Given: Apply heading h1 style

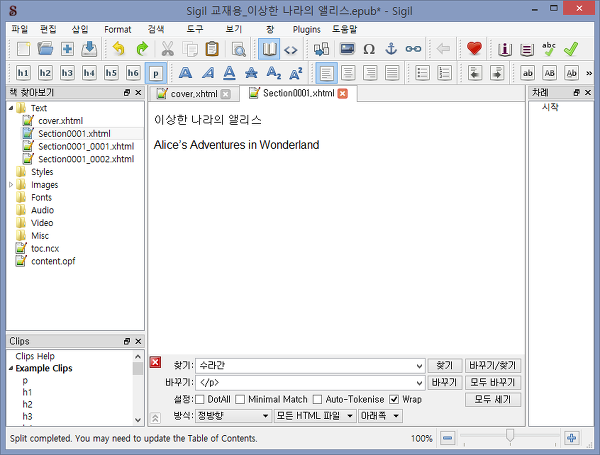Looking at the screenshot, I should [23, 73].
